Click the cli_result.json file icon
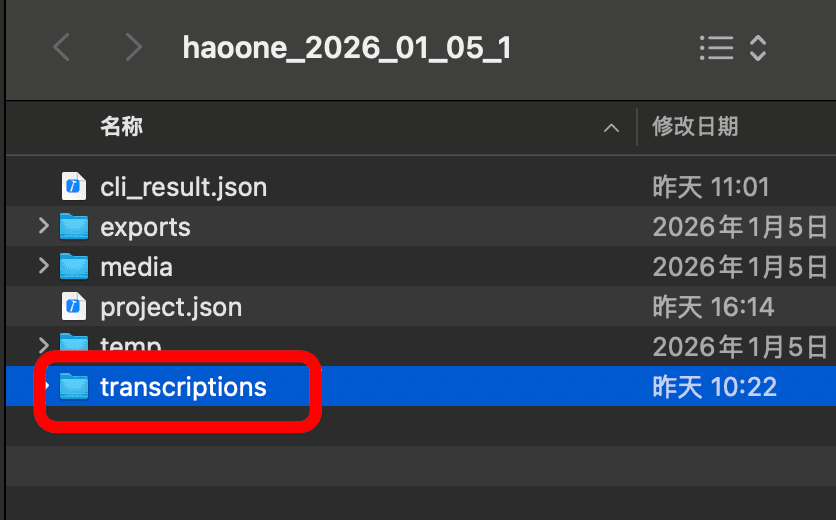 (74, 187)
